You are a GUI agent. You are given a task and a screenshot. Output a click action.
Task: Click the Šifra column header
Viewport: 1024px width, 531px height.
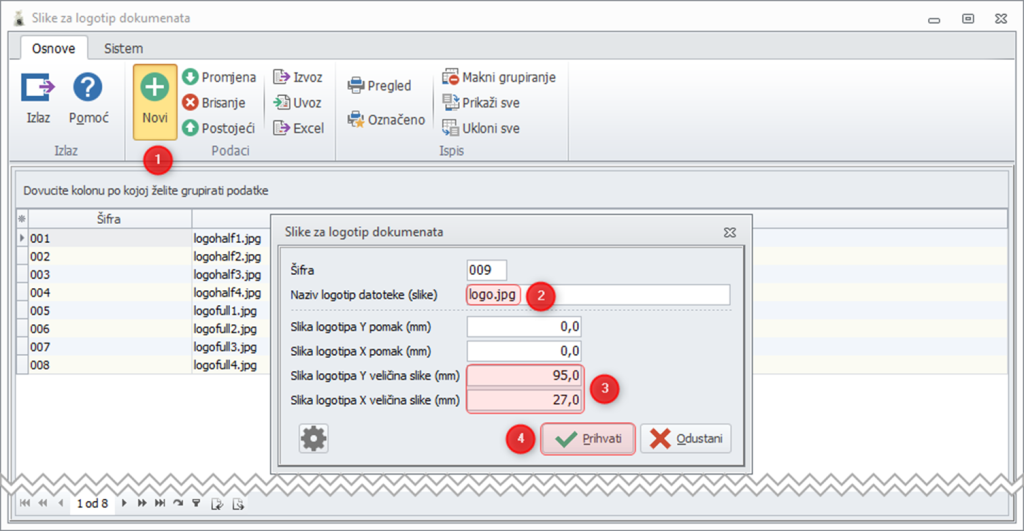coord(110,219)
